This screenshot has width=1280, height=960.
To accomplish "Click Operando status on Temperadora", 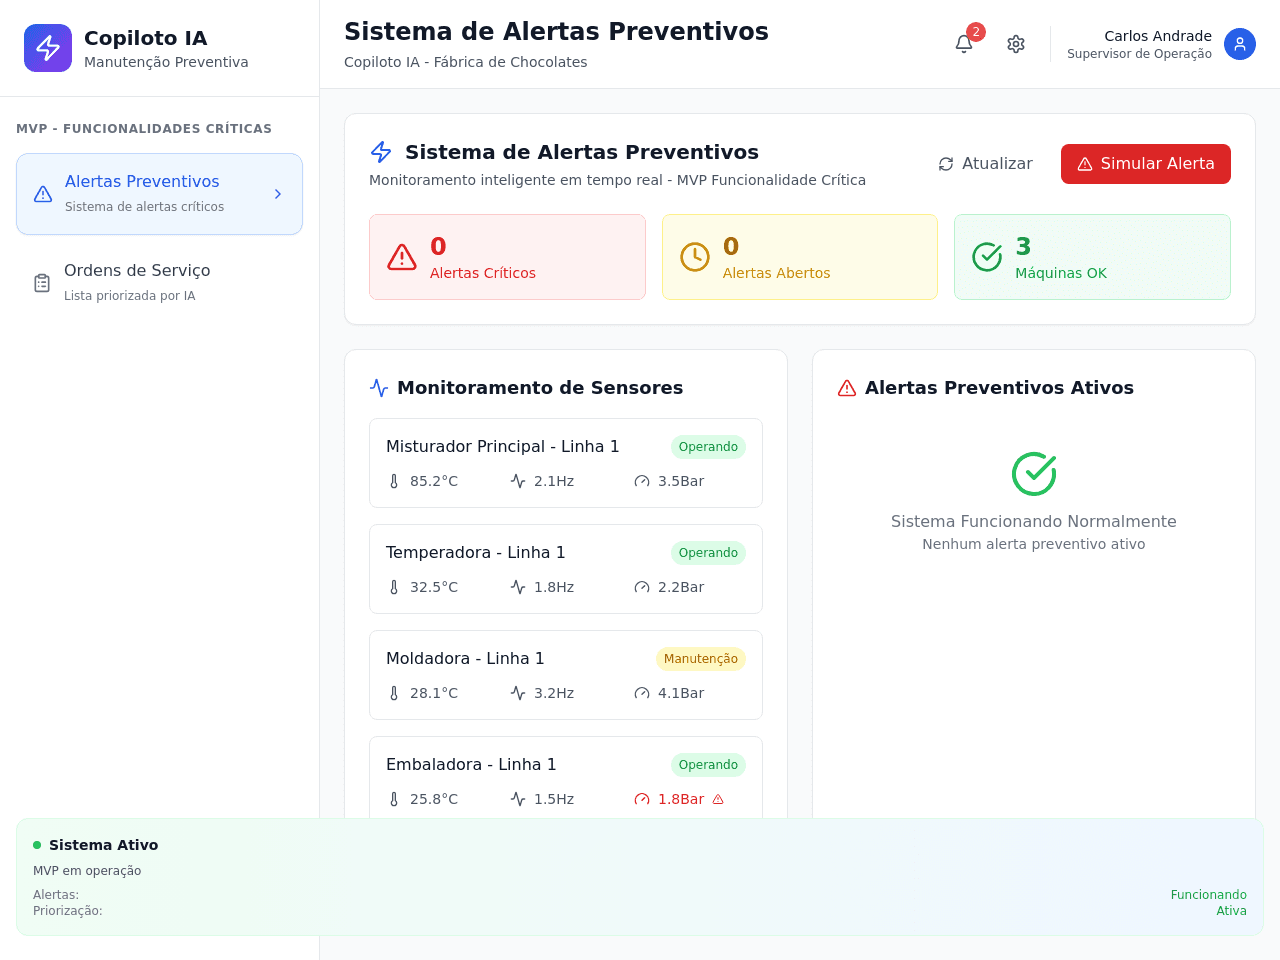I will coord(708,553).
